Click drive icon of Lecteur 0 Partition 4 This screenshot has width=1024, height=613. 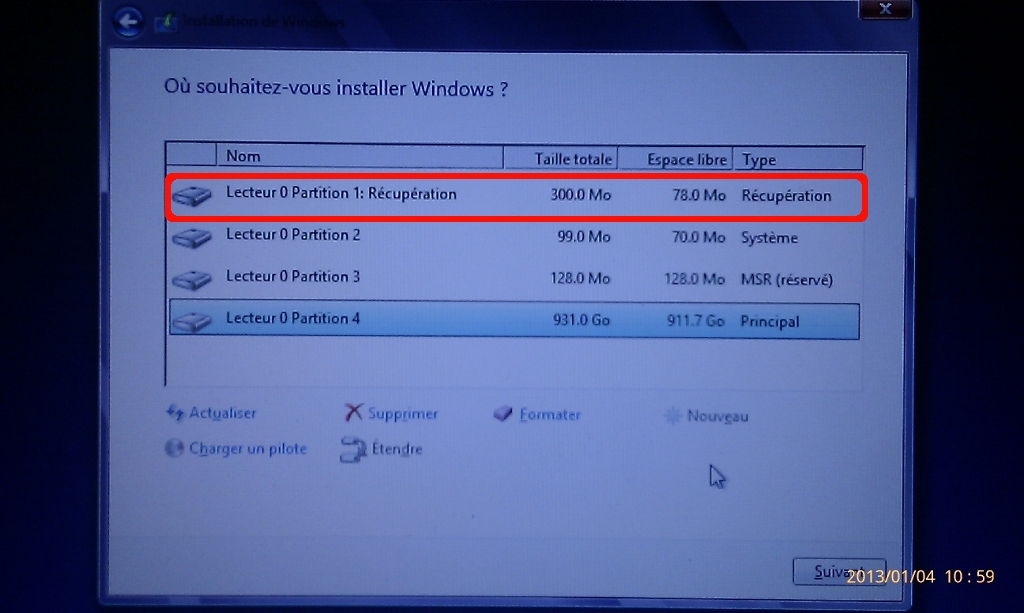192,321
